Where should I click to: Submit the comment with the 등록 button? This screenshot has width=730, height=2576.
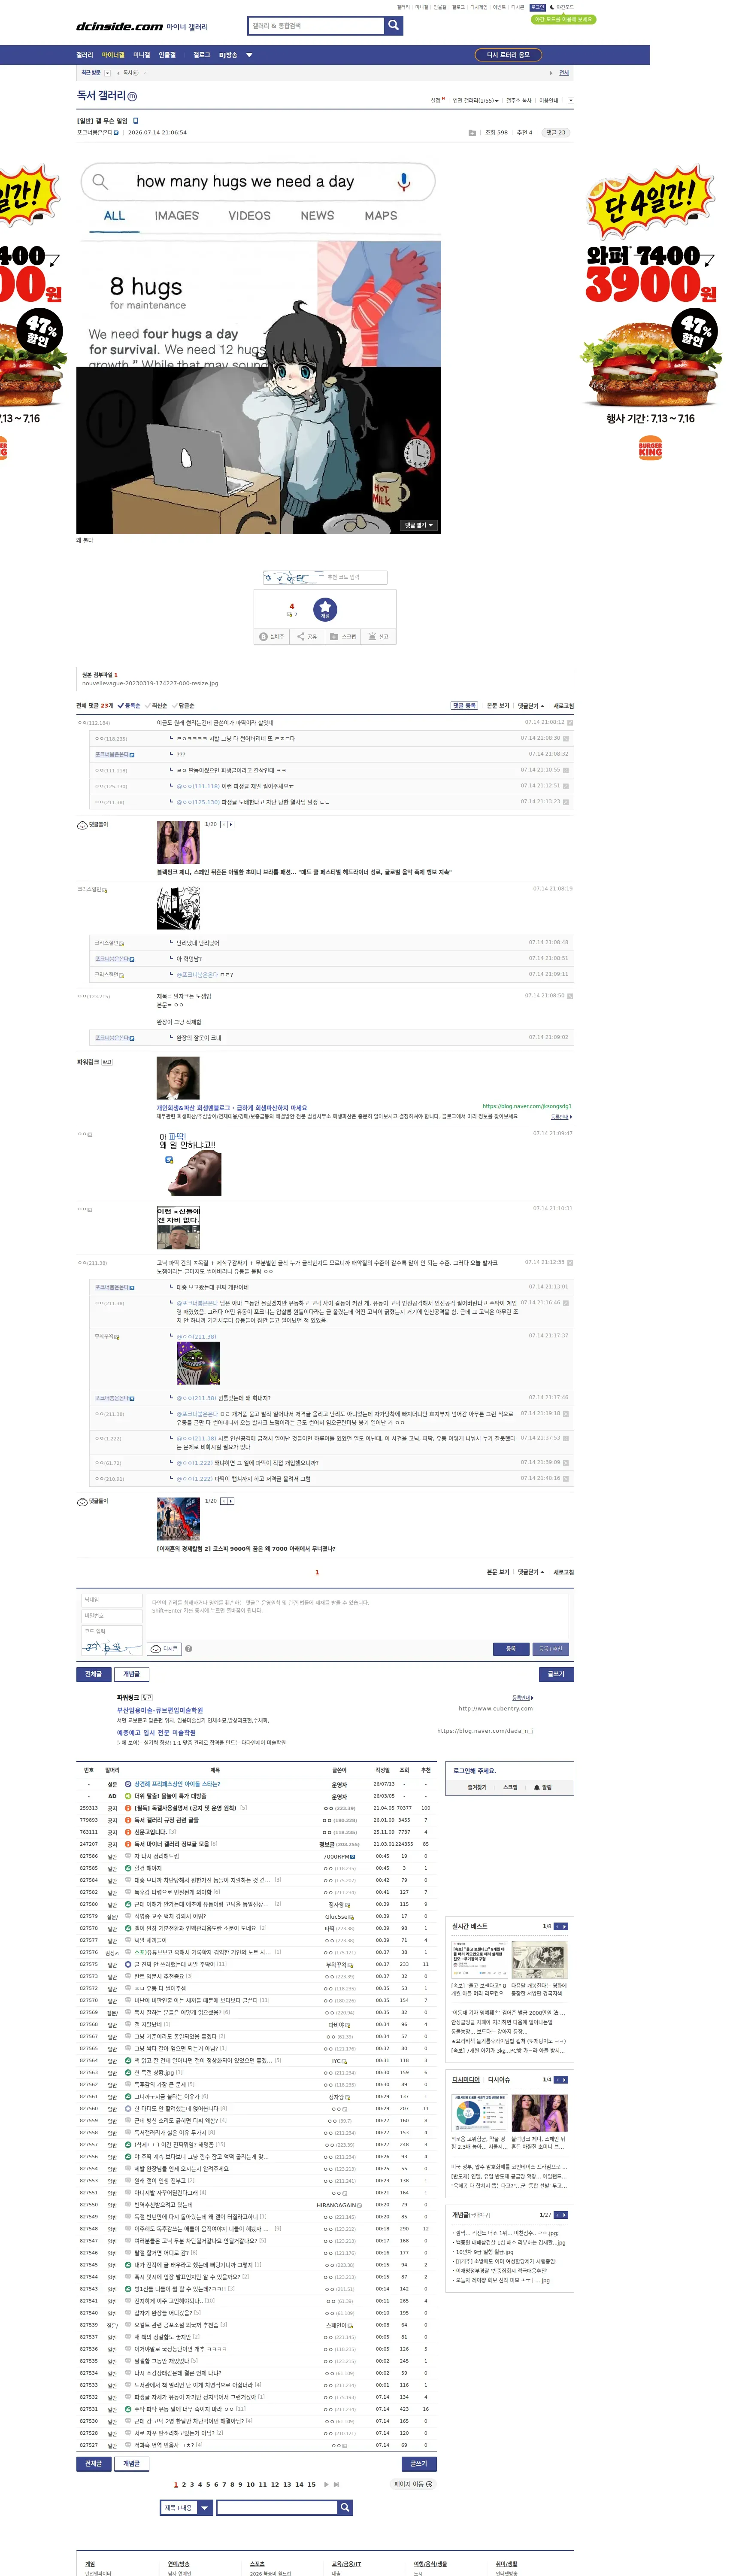coord(511,1649)
